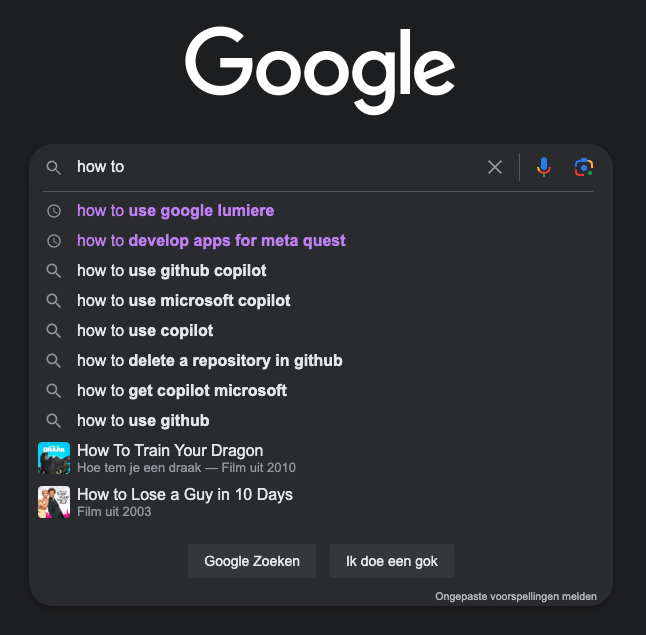Viewport: 646px width, 635px height.
Task: Open How To Train Your Dragon poster thumbnail
Action: pos(54,458)
